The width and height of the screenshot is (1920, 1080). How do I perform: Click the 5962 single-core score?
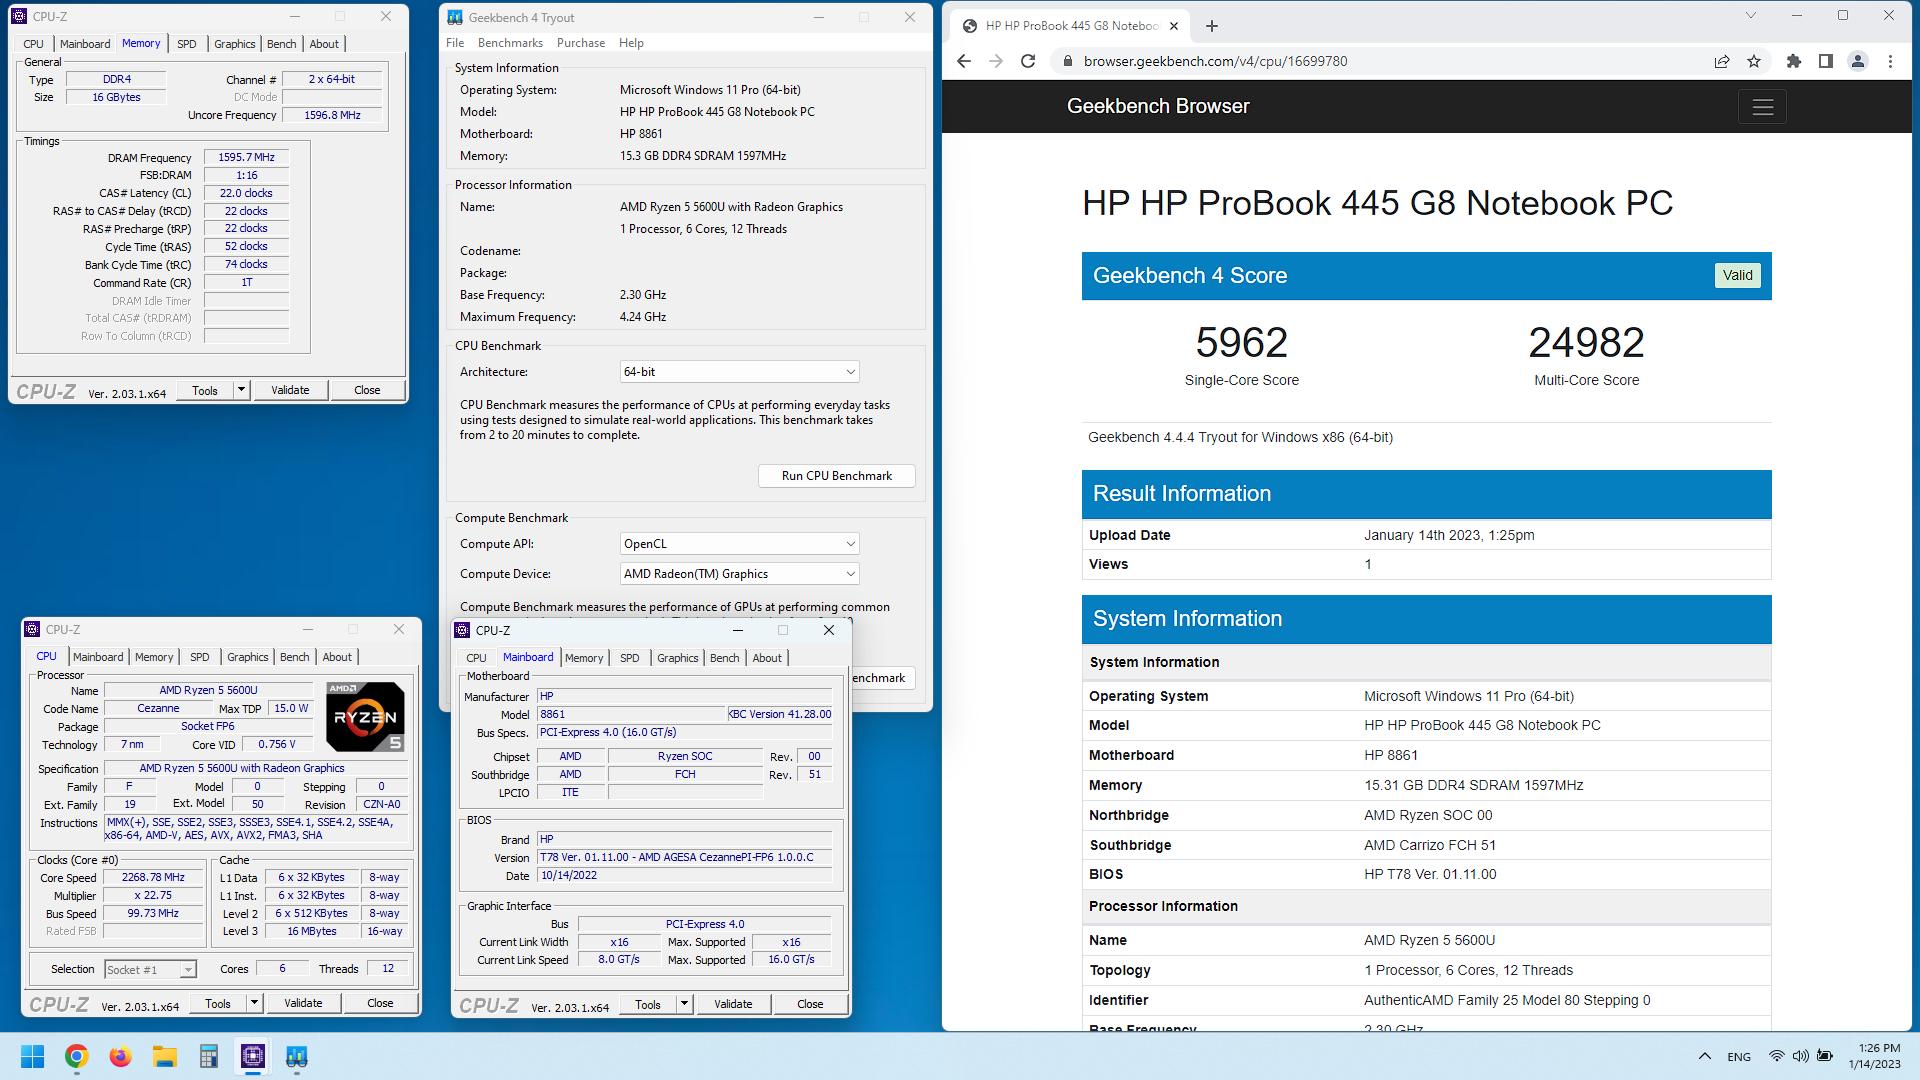(1242, 343)
